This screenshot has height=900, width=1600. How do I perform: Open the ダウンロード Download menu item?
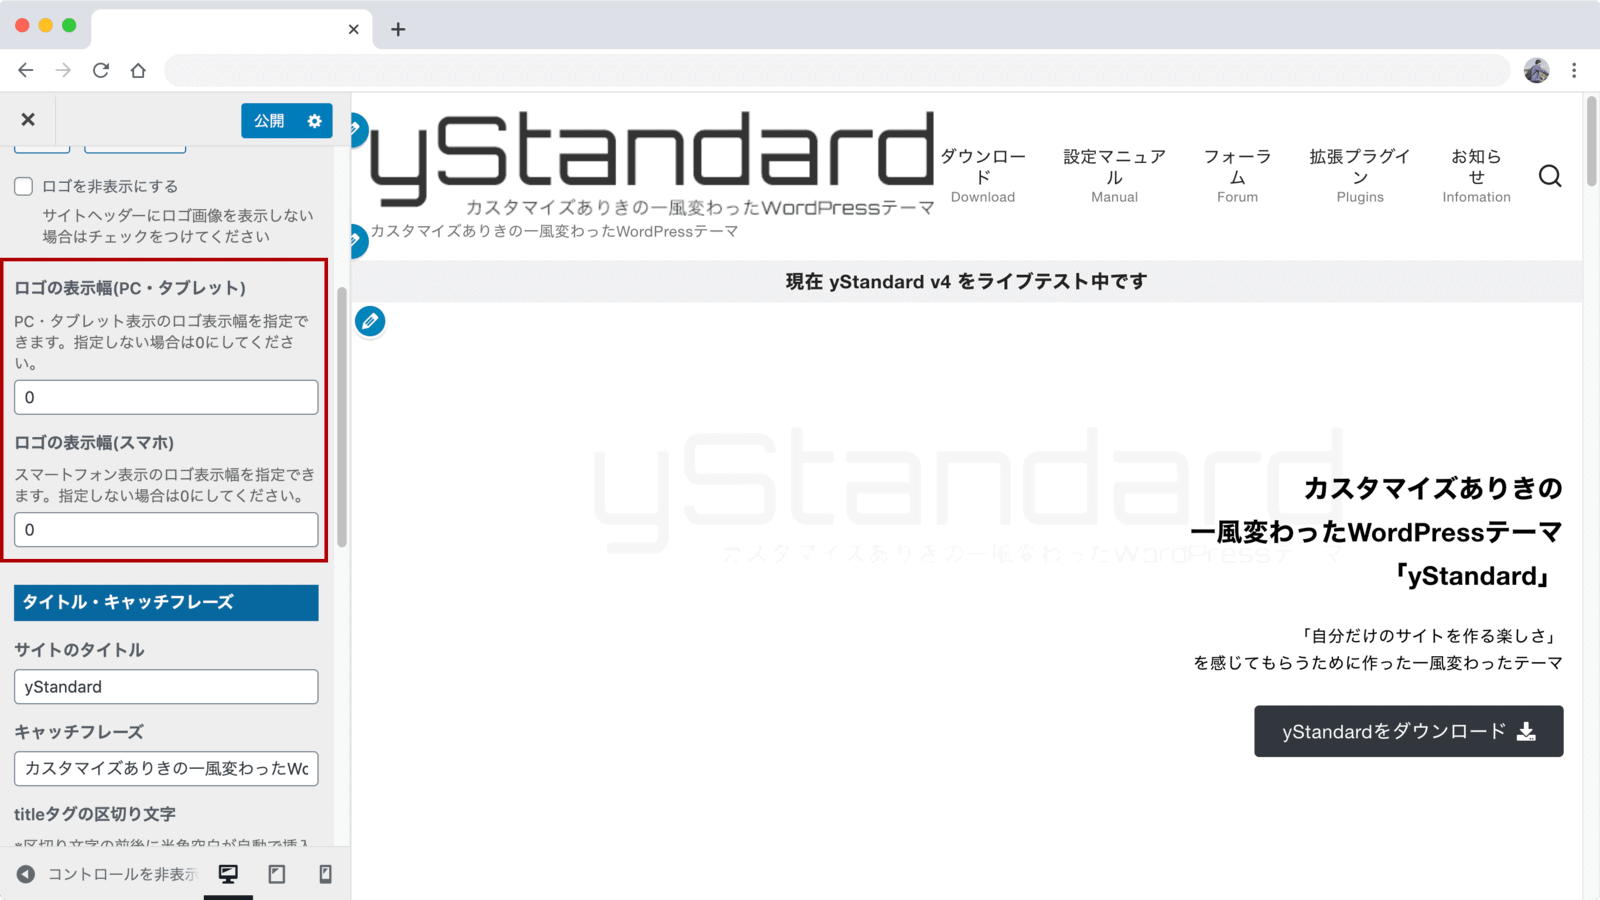[983, 176]
